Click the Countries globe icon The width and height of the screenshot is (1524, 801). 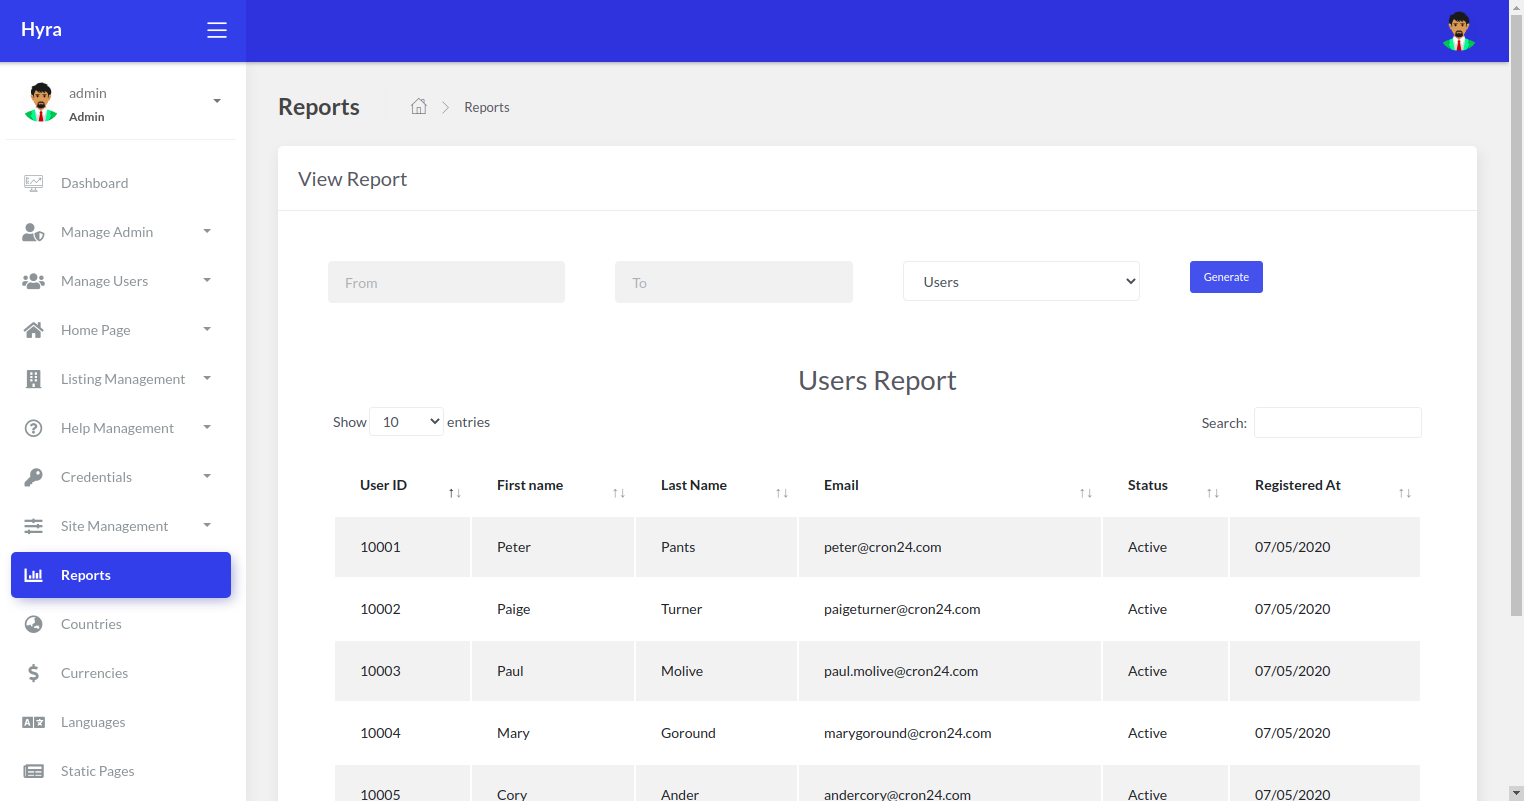coord(33,624)
